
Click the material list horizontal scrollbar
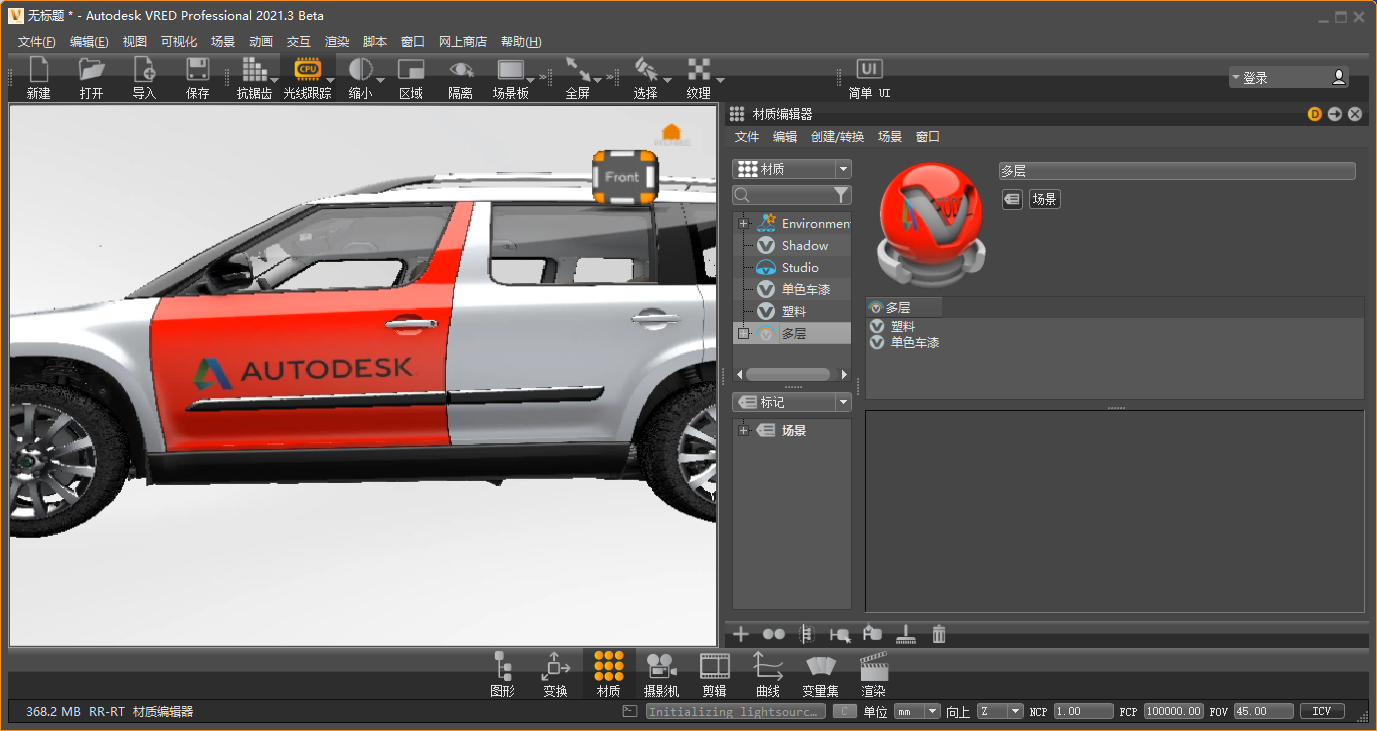coord(788,375)
